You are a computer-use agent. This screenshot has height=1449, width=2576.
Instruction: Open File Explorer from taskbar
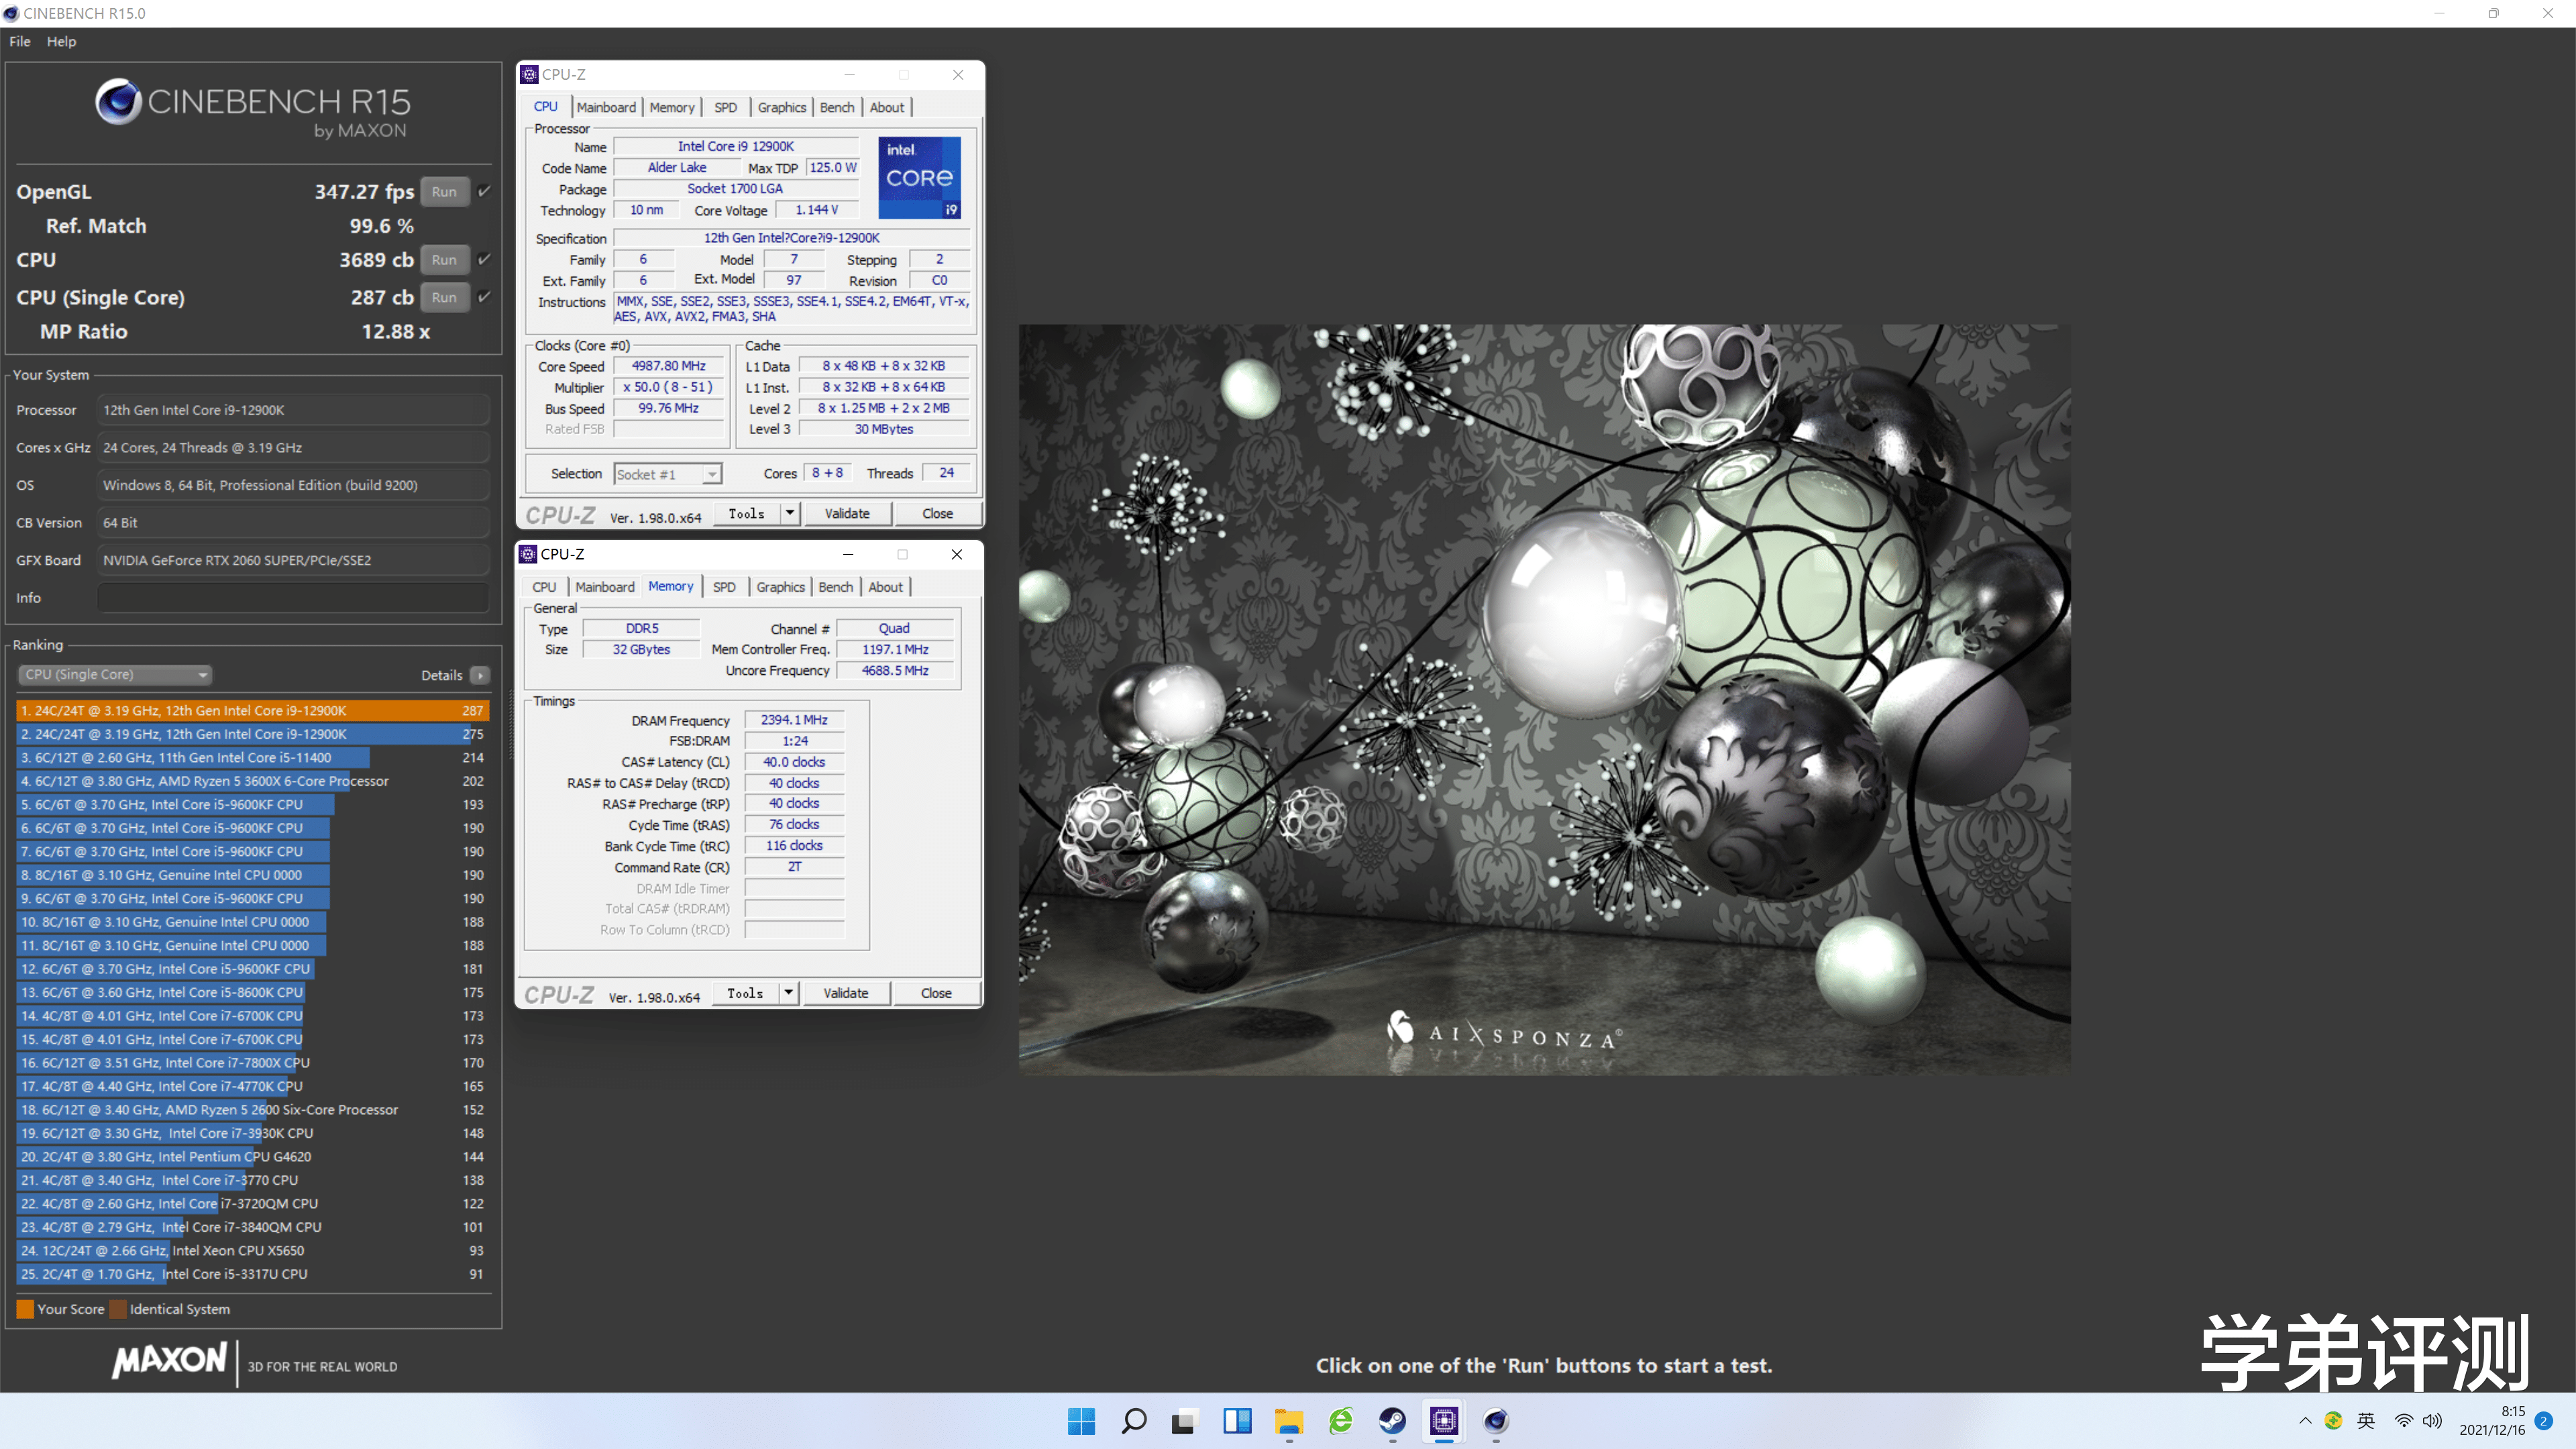[1288, 1421]
